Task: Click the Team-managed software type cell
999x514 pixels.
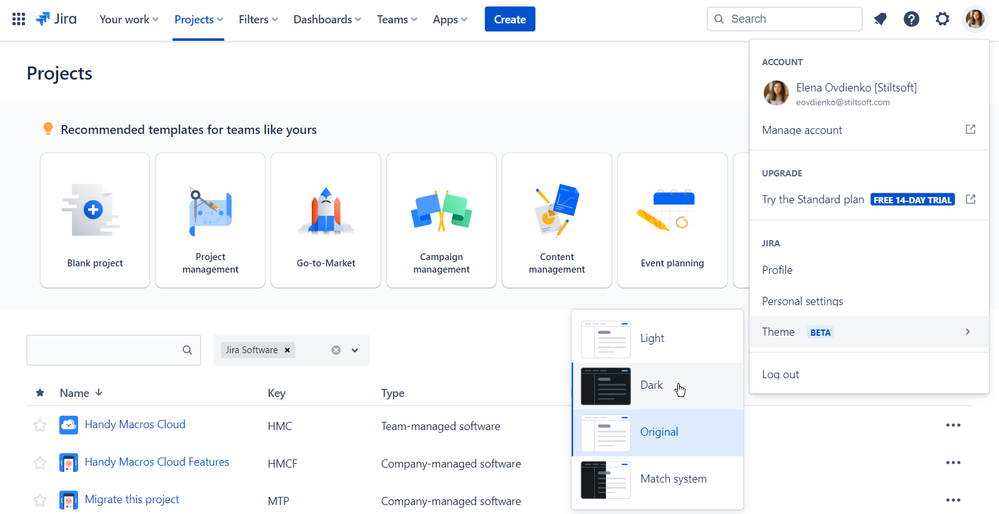Action: (440, 426)
